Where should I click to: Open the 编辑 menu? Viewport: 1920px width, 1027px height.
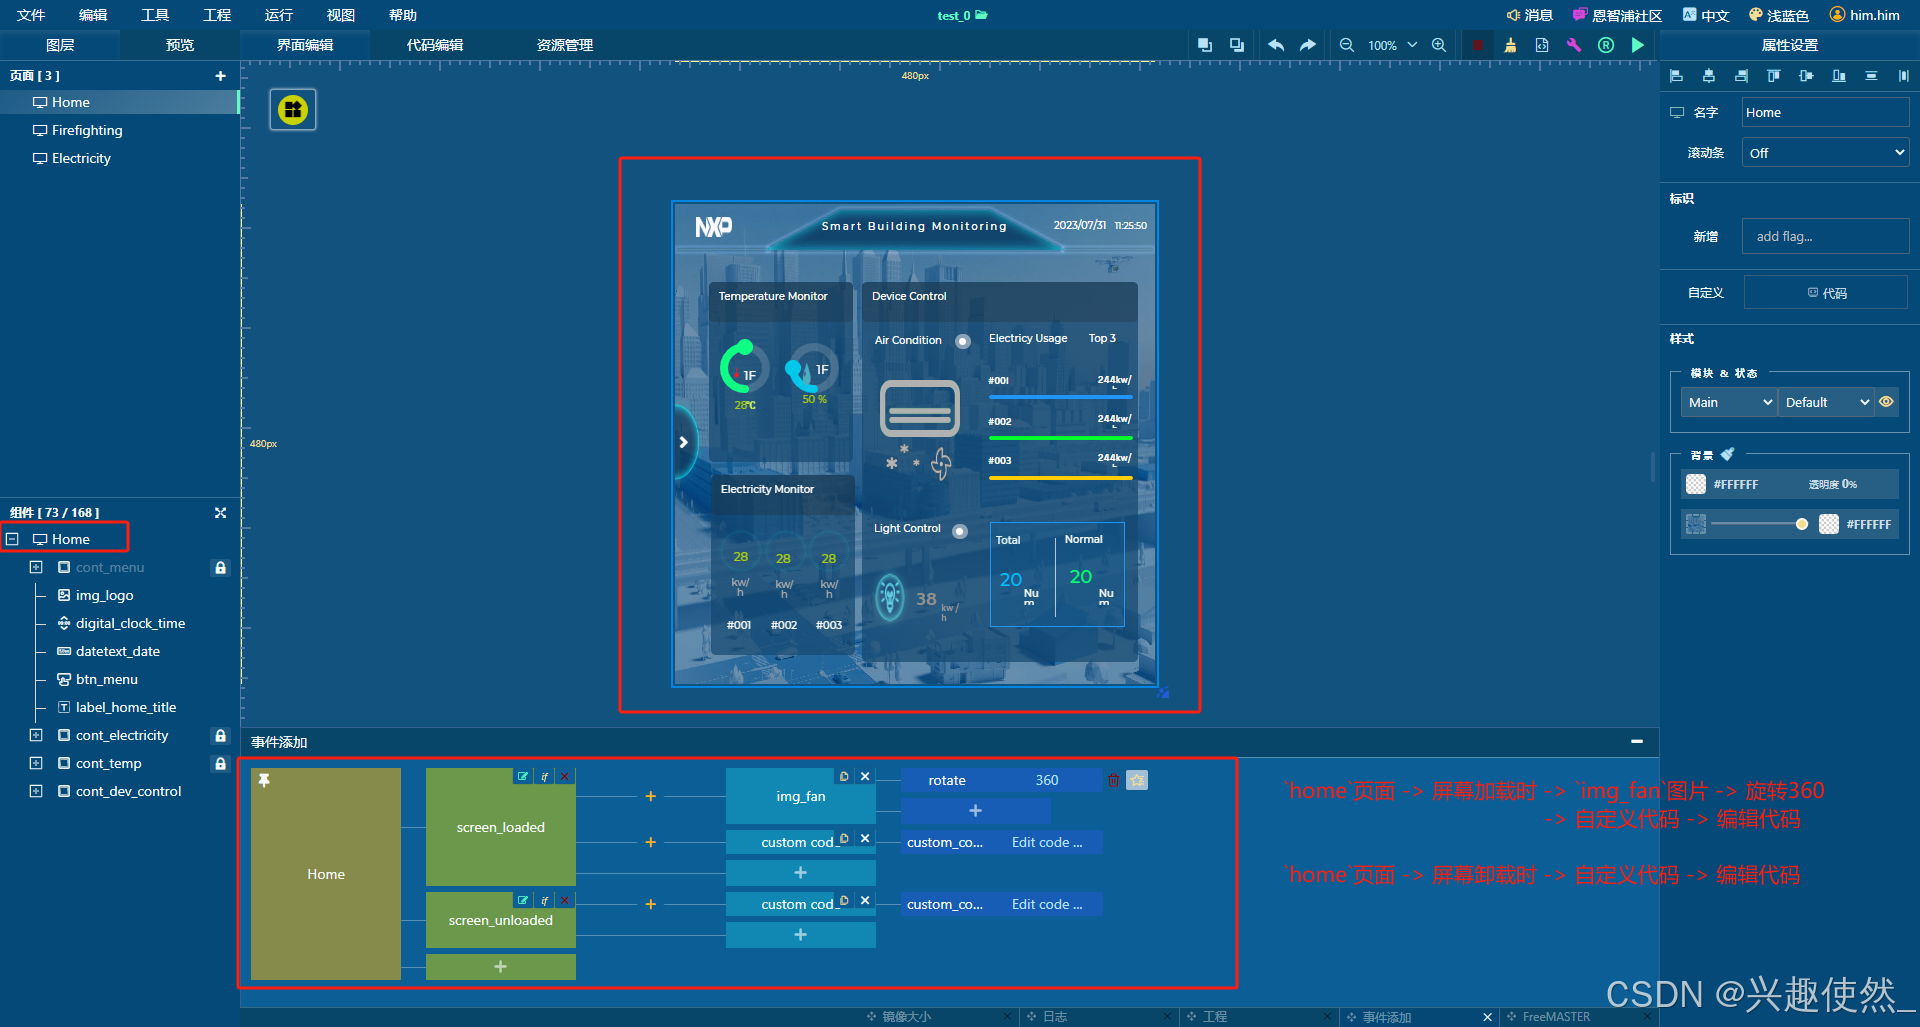93,15
